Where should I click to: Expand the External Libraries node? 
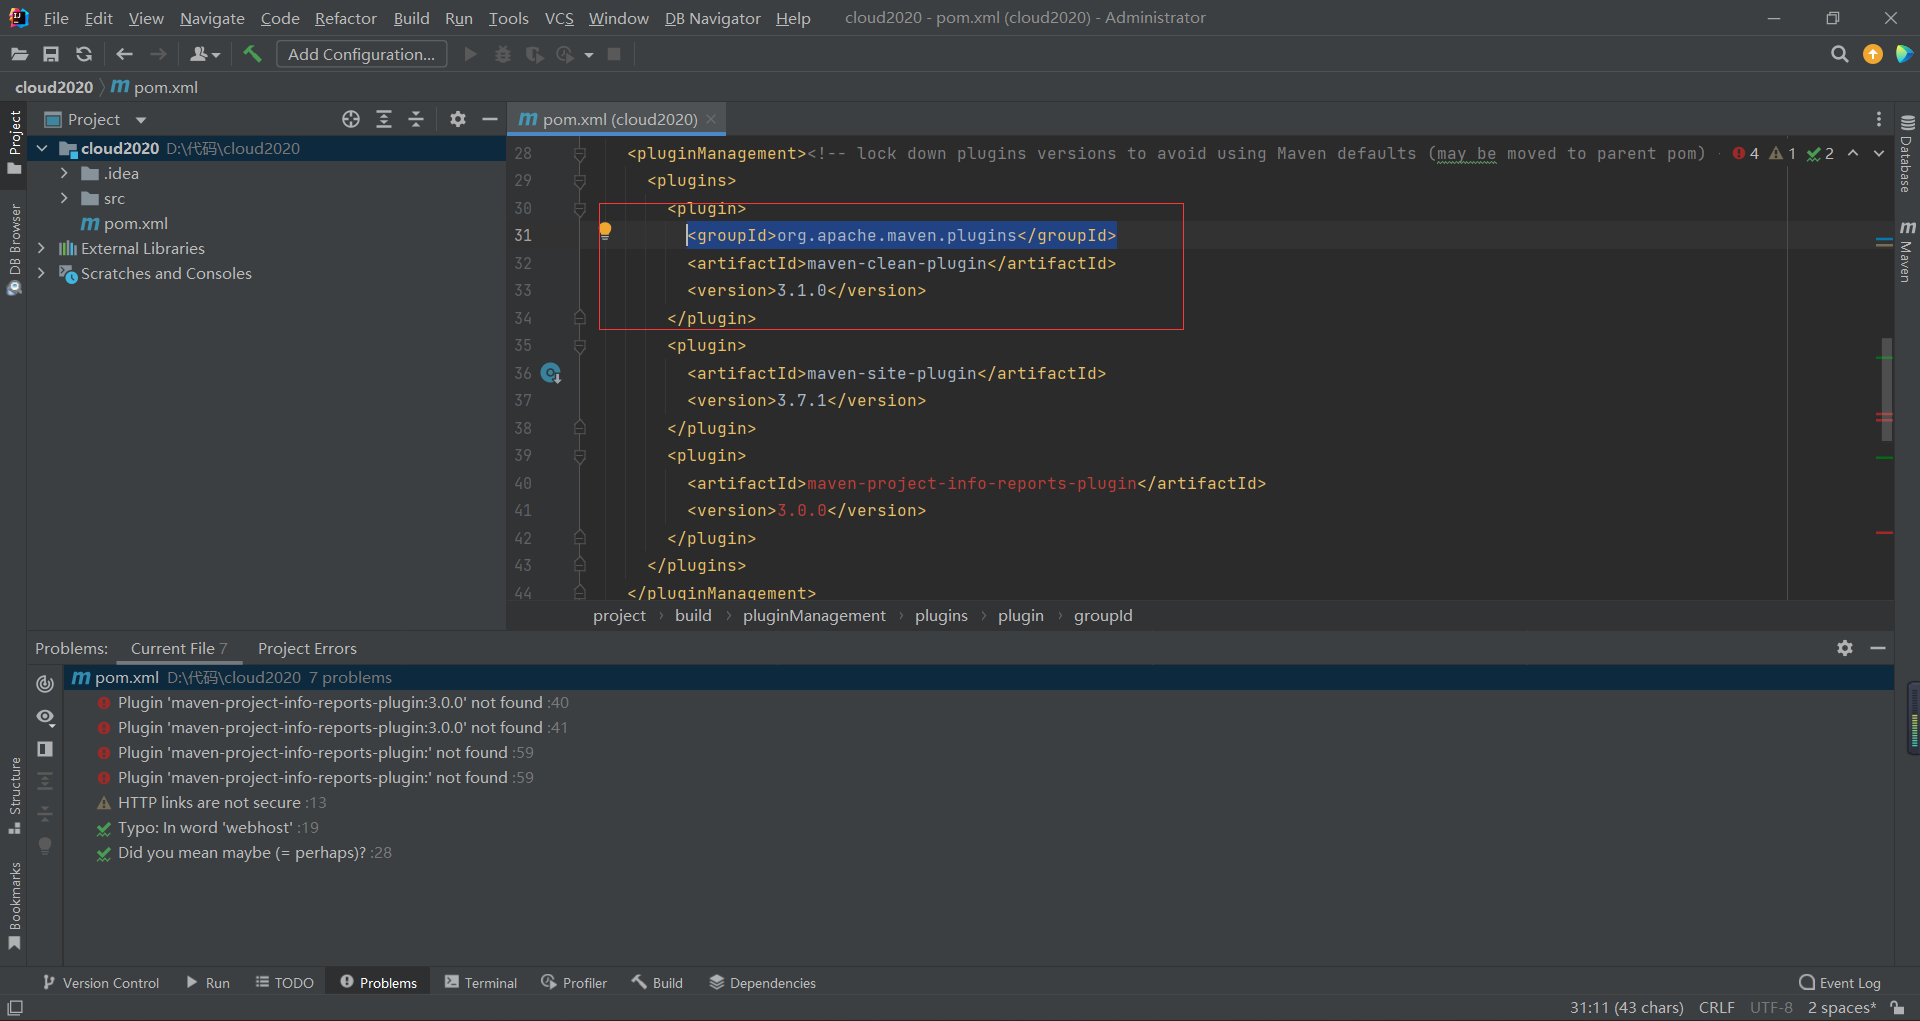pyautogui.click(x=41, y=248)
